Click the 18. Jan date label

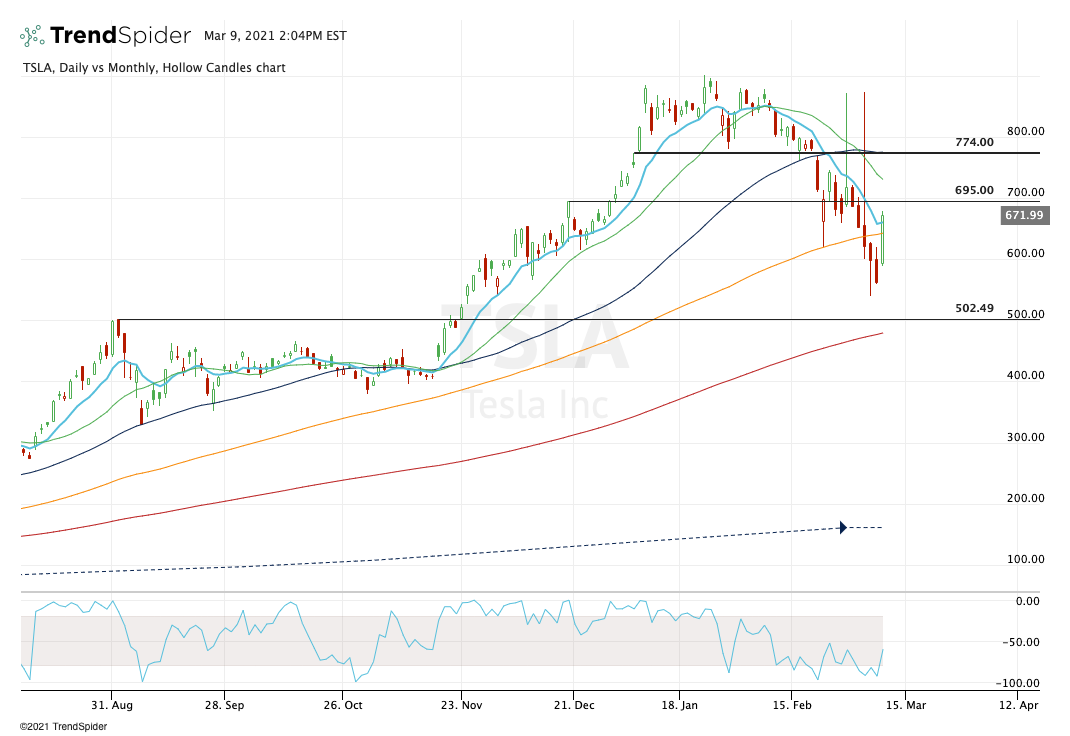pyautogui.click(x=679, y=705)
